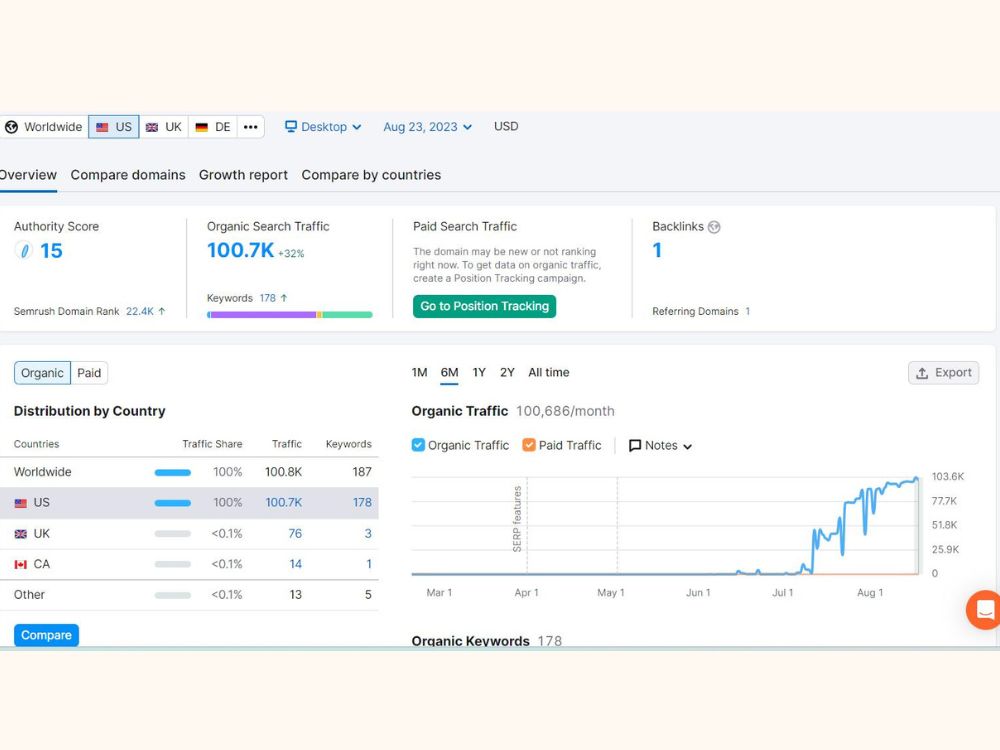Click the Backlinks info globe icon
The height and width of the screenshot is (750, 1000).
click(x=714, y=227)
